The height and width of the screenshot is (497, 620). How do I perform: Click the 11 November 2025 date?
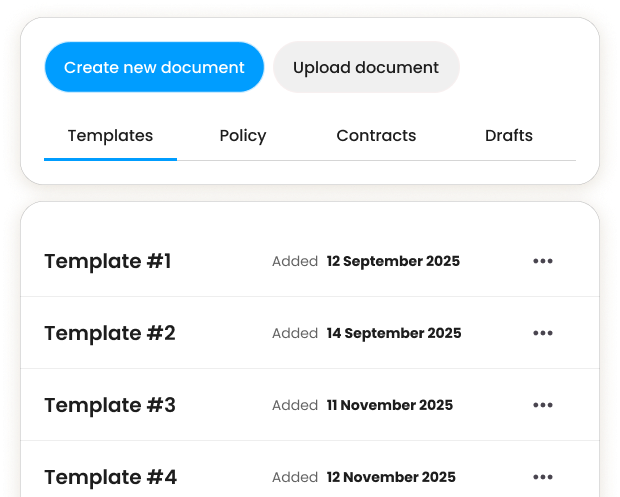click(x=390, y=406)
